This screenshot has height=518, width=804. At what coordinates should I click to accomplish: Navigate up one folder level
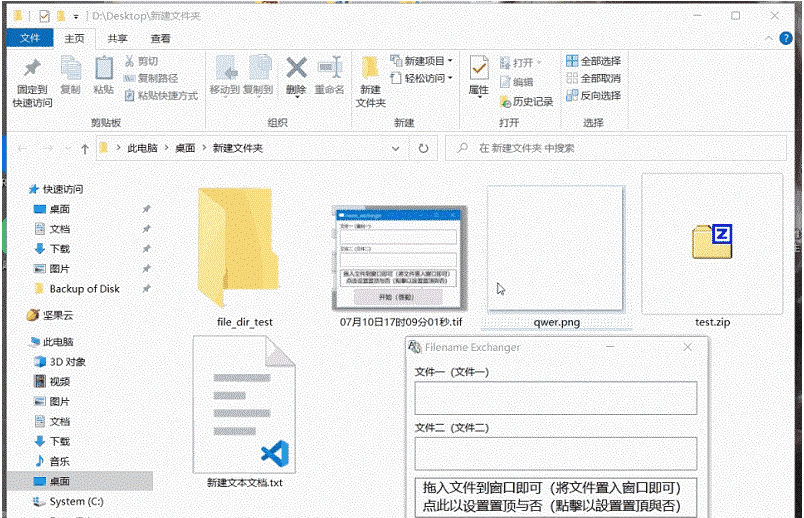(x=85, y=148)
